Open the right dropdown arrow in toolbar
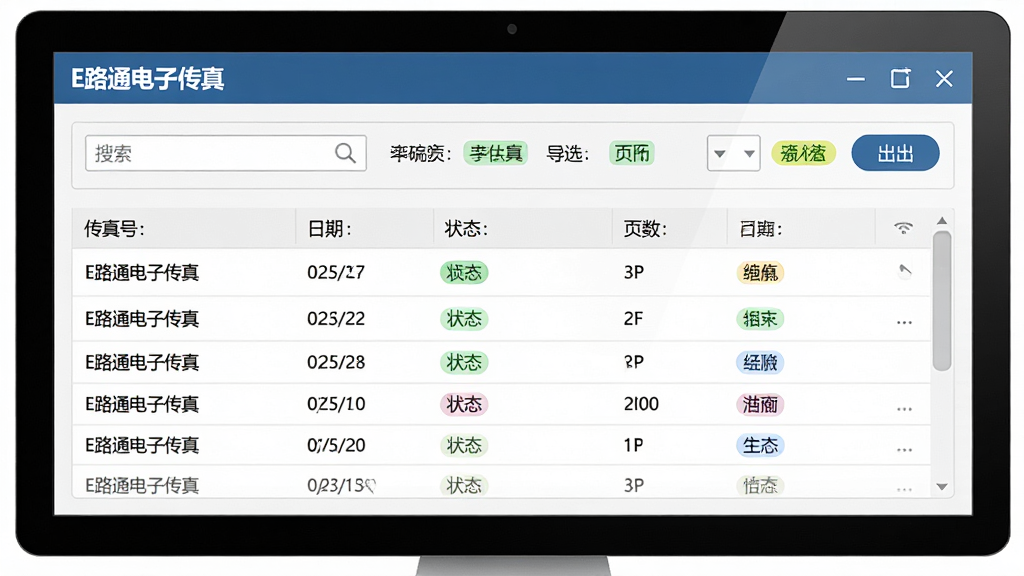 (749, 154)
